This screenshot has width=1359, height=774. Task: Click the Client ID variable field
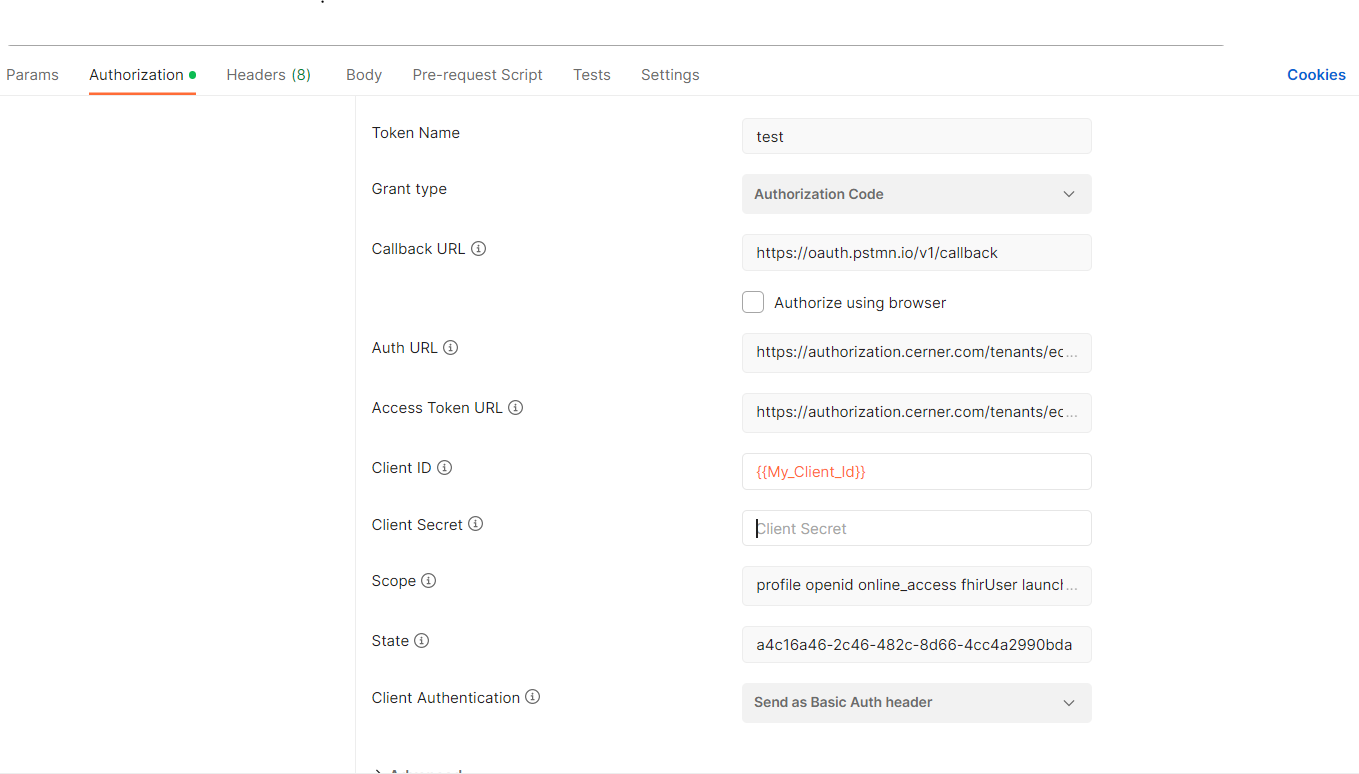(916, 471)
